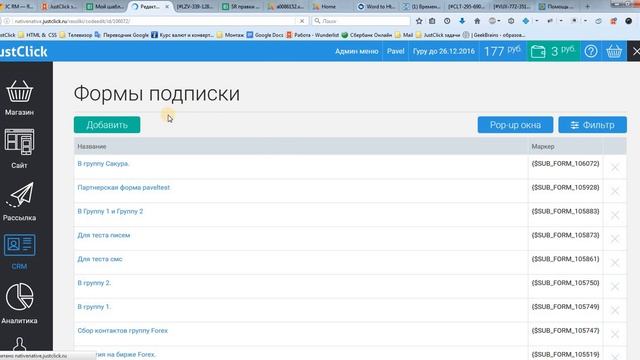Open the Фильтр button

[593, 125]
